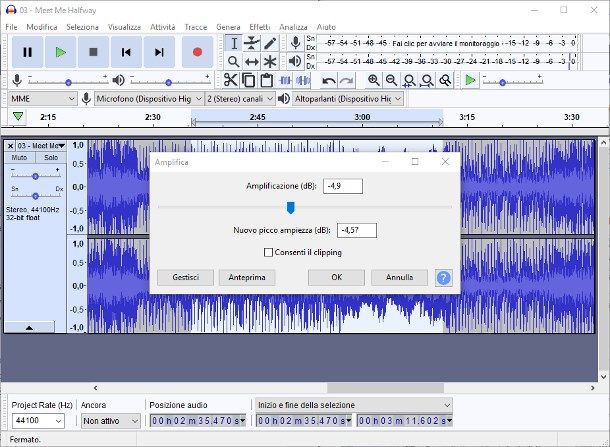The image size is (610, 447).
Task: Start playback with the green Play button
Action: pos(60,52)
